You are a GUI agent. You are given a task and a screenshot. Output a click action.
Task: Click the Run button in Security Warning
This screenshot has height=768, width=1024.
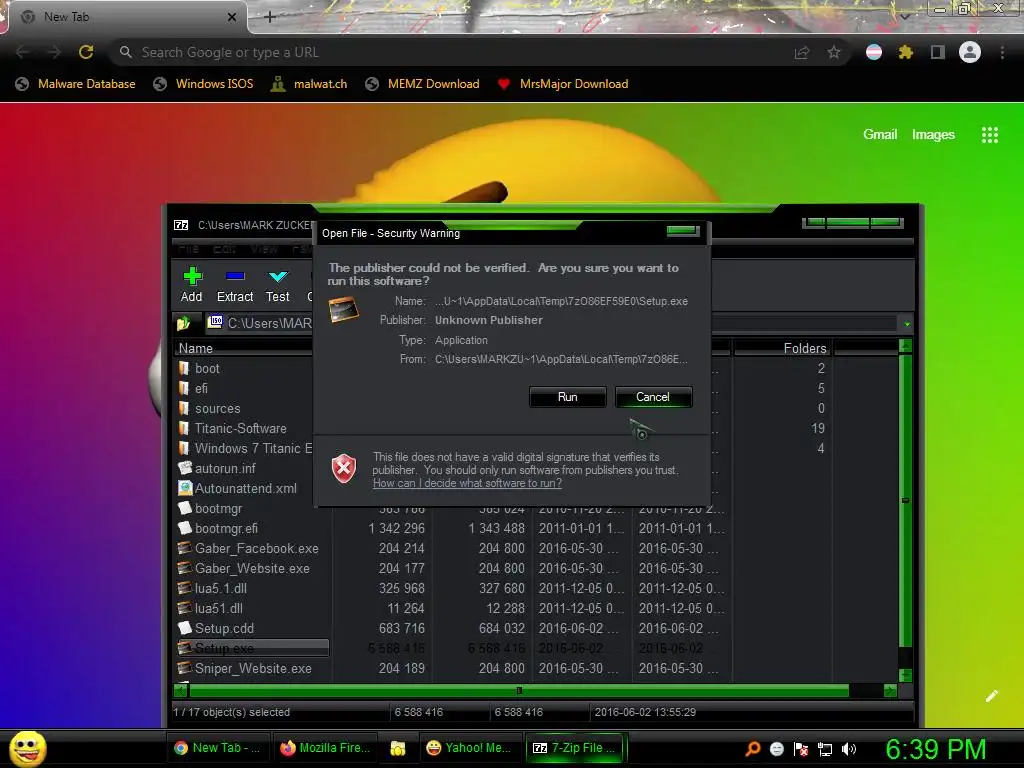[568, 397]
